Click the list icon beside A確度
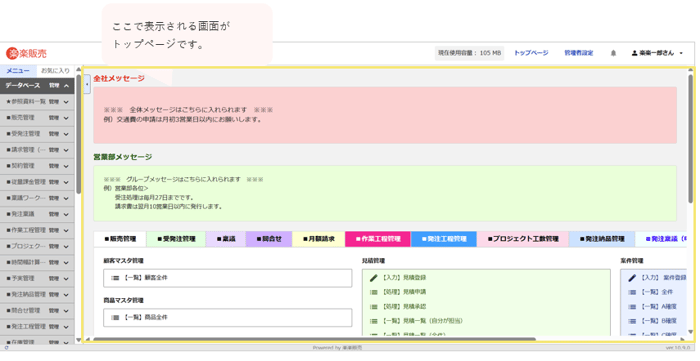Screen dimensions: 700x361 pyautogui.click(x=632, y=307)
